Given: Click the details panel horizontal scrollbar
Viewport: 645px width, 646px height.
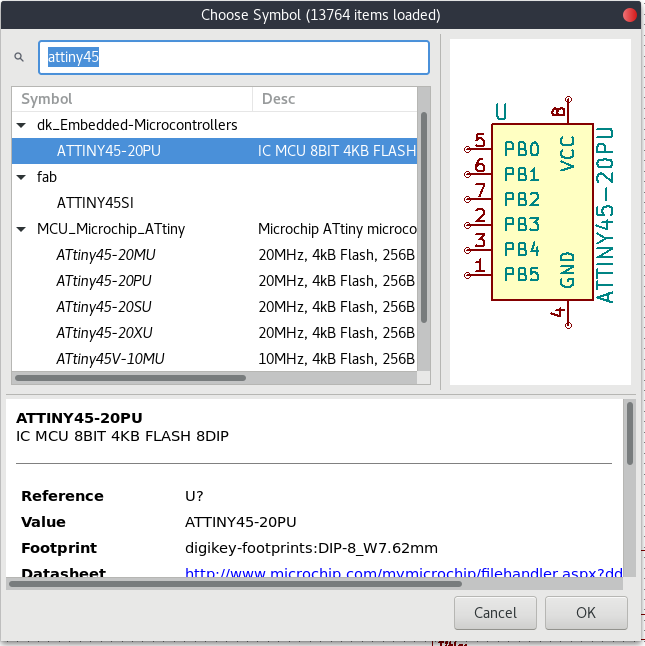Looking at the screenshot, I should [x=235, y=584].
